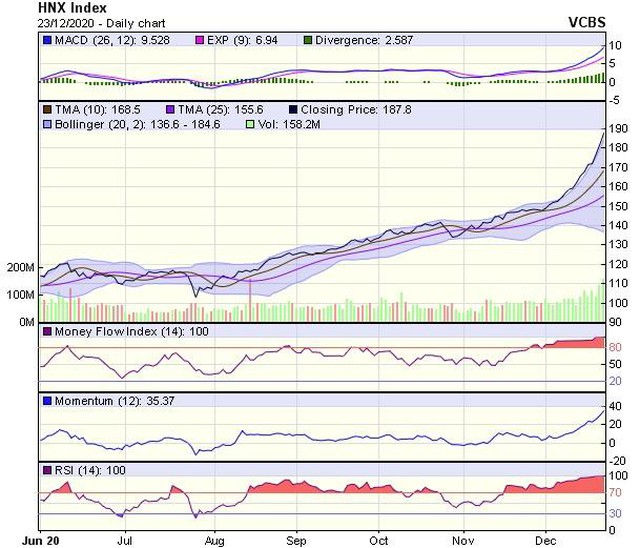This screenshot has width=640, height=548.
Task: Click the 100M volume axis label
Action: (x=20, y=295)
